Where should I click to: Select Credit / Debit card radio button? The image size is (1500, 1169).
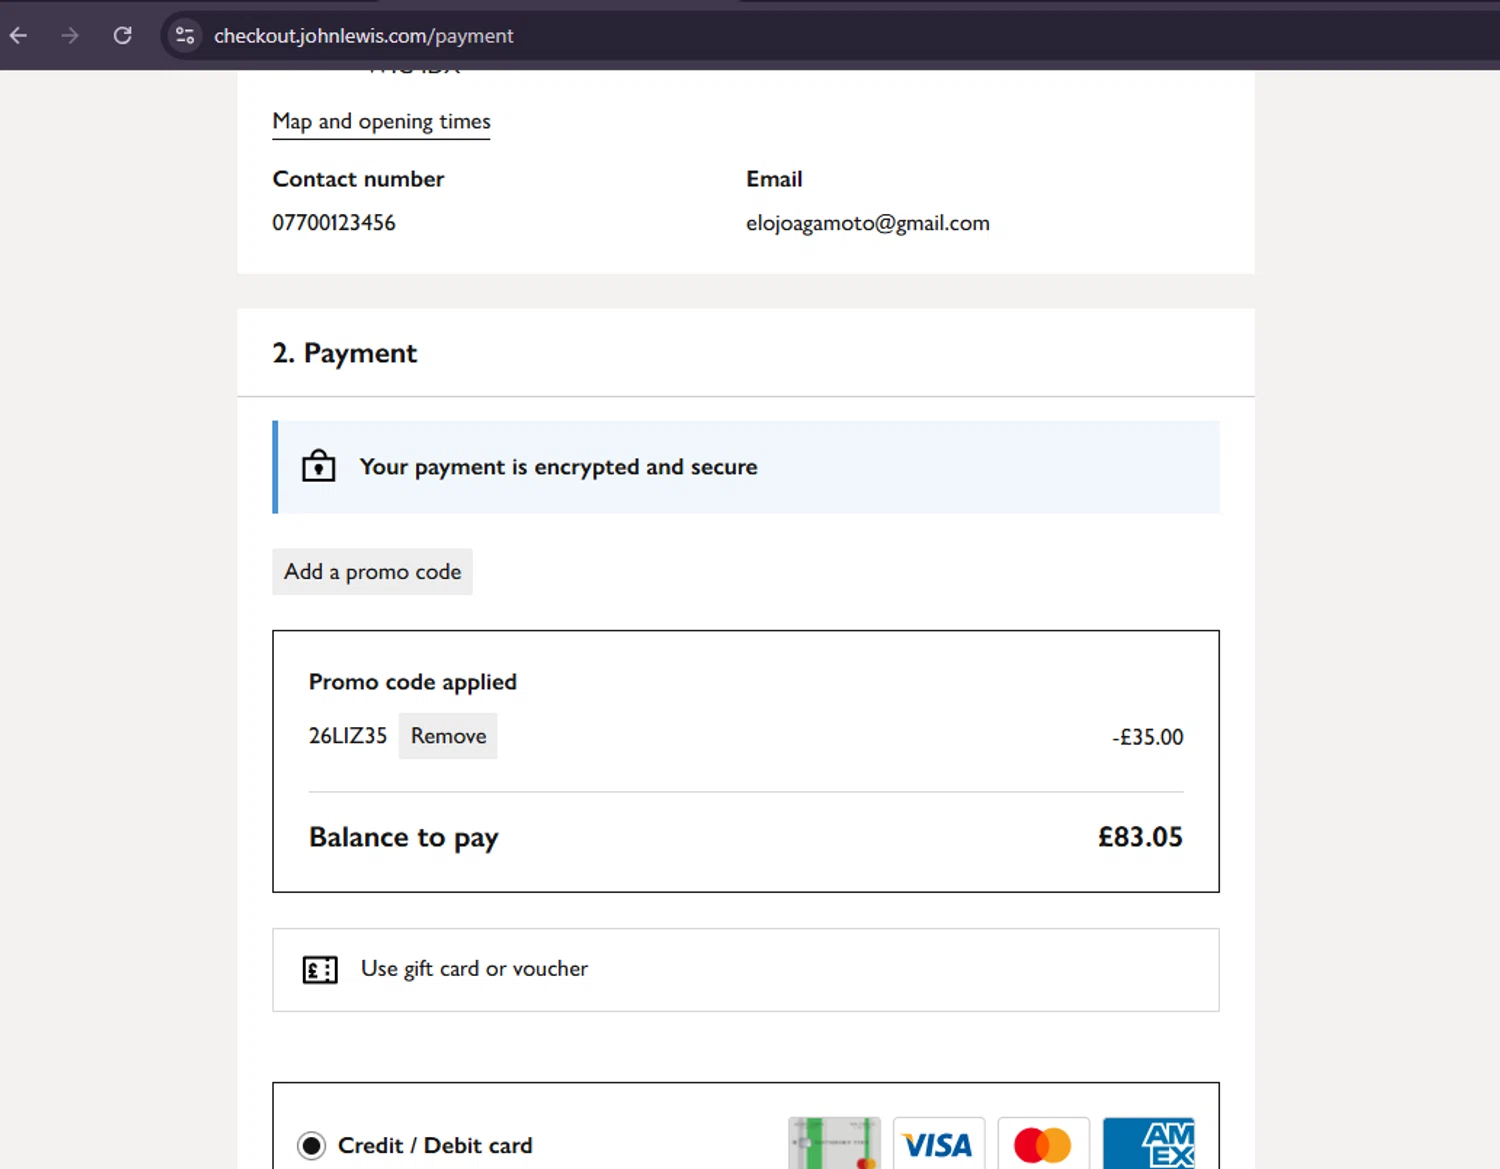pos(311,1145)
